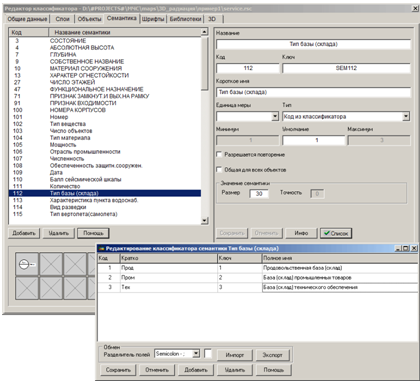Click Сохранить in the semantics classifier dialog
Viewport: 420px width, 381px height.
118,370
